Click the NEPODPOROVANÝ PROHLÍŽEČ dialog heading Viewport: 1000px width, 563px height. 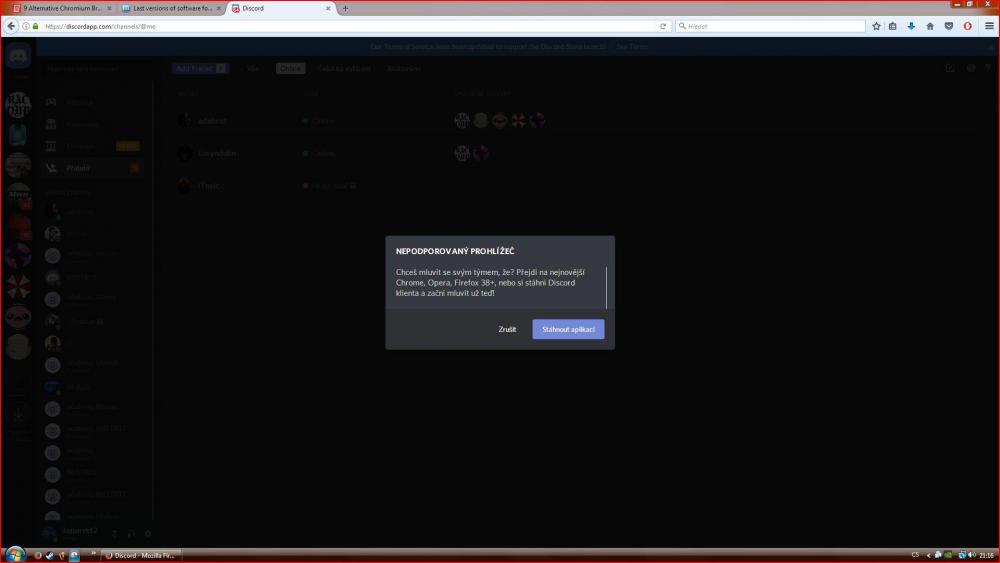455,251
